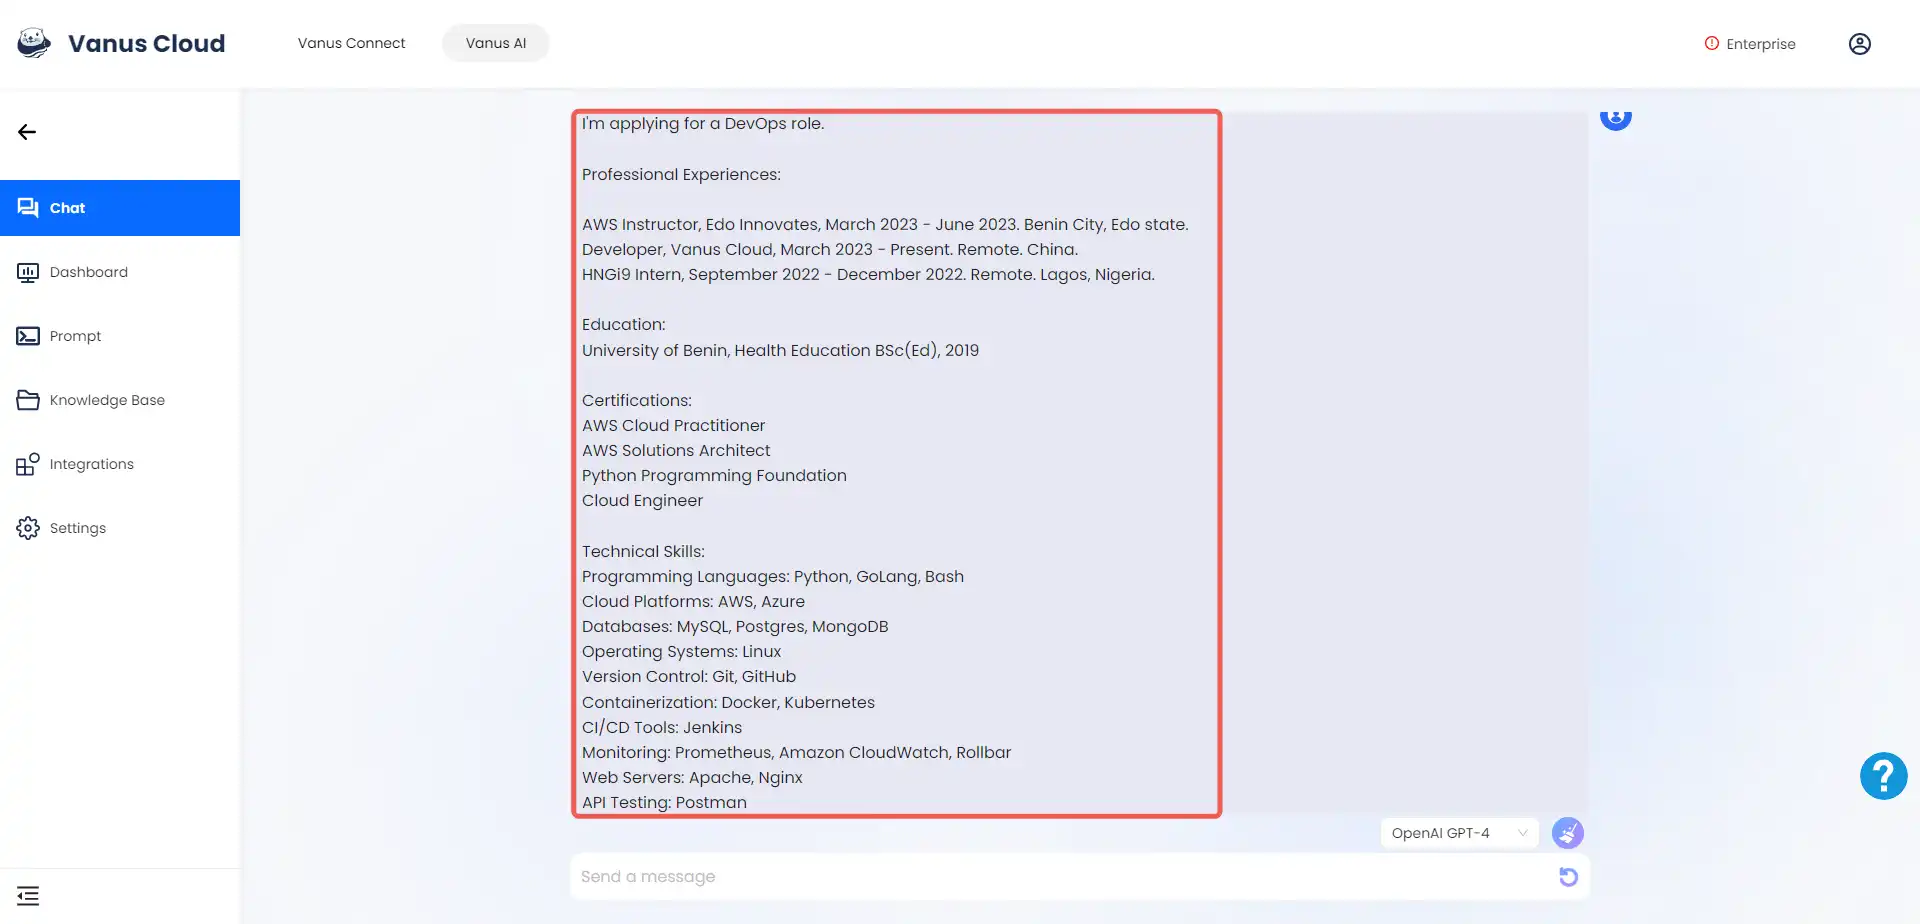Screen dimensions: 1920x924
Task: Click the "Cloud Platforms: AWS, Azure" line
Action: pos(693,601)
